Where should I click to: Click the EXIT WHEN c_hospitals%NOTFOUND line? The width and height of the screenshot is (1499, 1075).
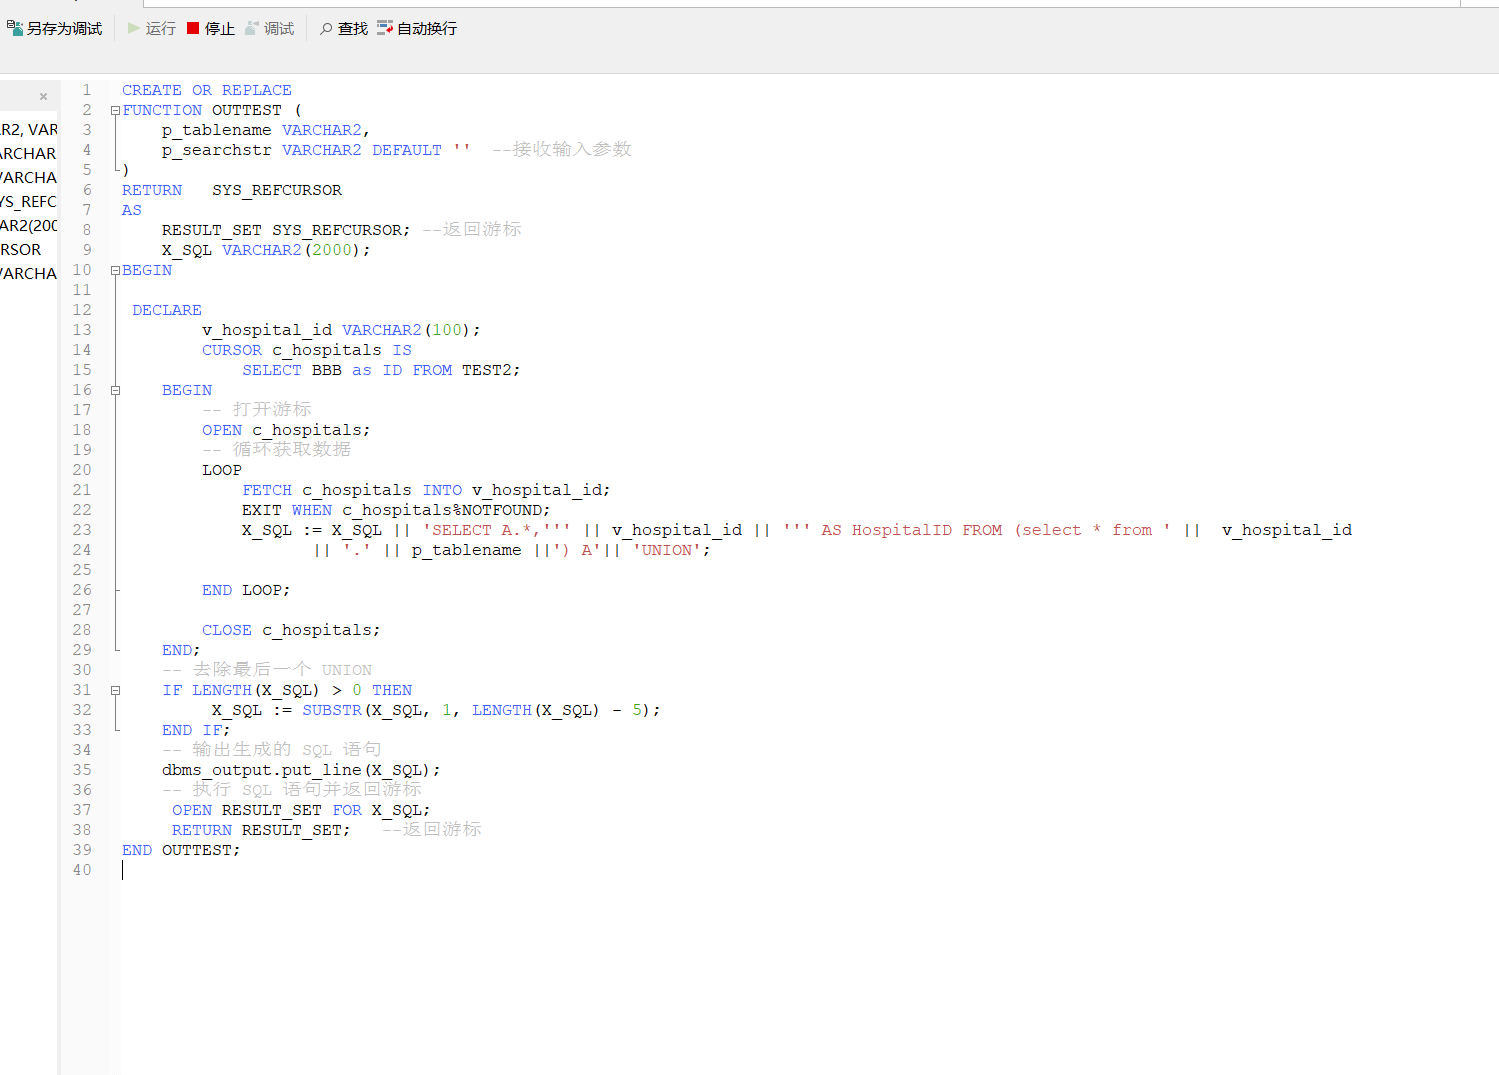pyautogui.click(x=396, y=510)
